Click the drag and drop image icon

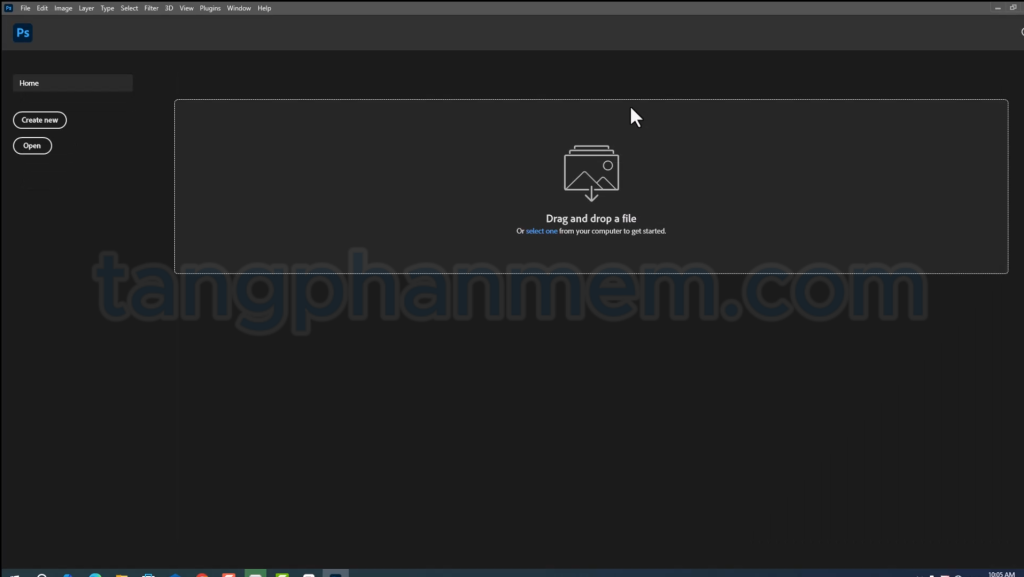point(591,173)
